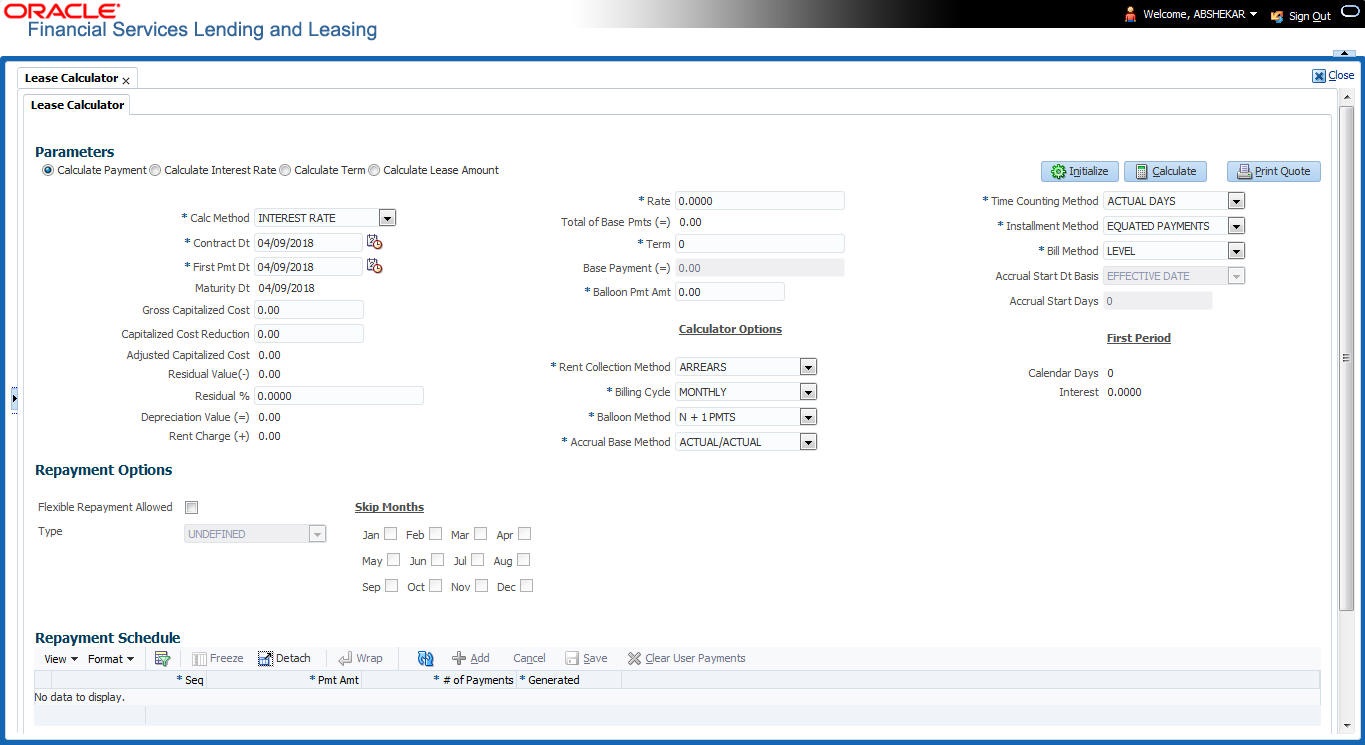
Task: Click the Wrap icon in the schedule toolbar
Action: click(x=360, y=657)
